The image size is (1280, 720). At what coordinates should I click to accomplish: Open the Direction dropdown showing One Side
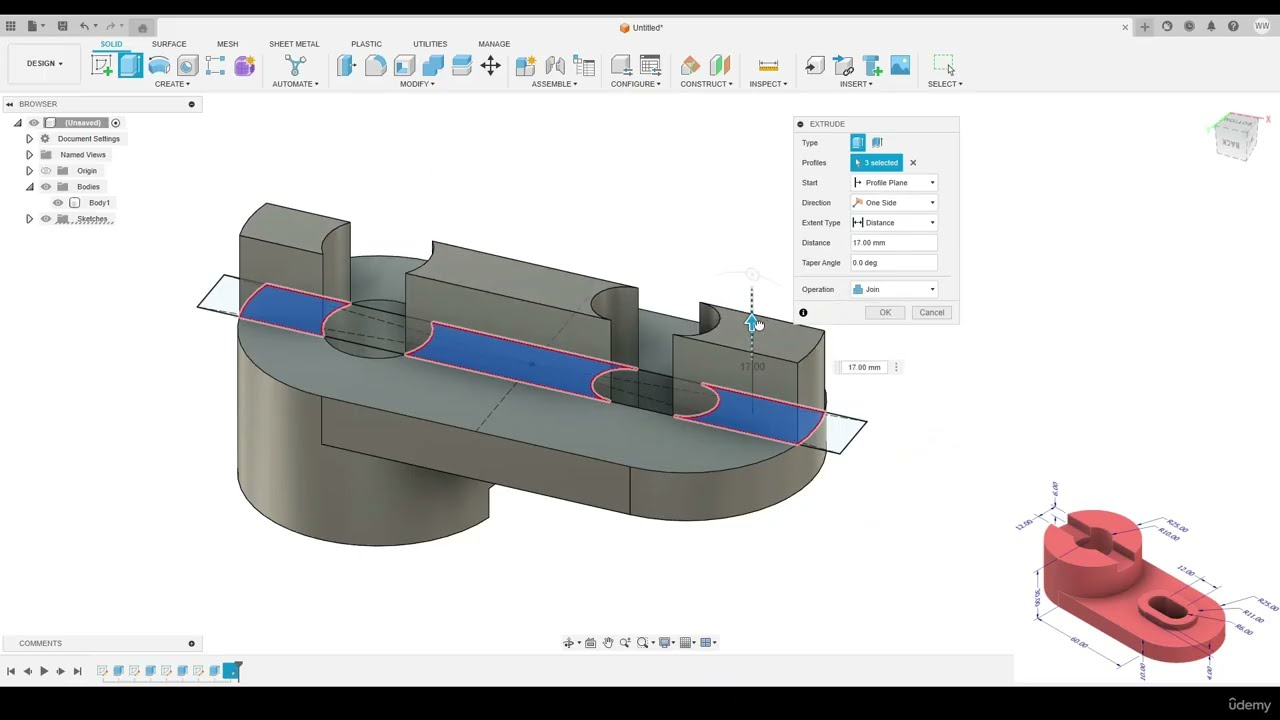894,203
